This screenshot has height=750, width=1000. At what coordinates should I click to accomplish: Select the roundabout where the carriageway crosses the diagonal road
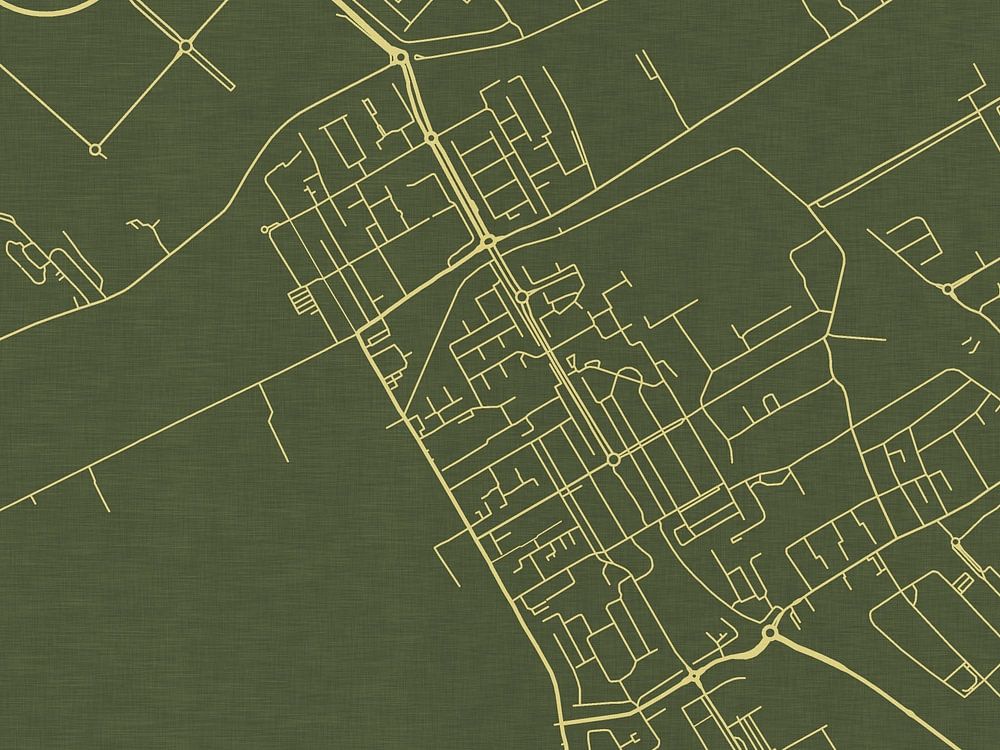pyautogui.click(x=489, y=241)
